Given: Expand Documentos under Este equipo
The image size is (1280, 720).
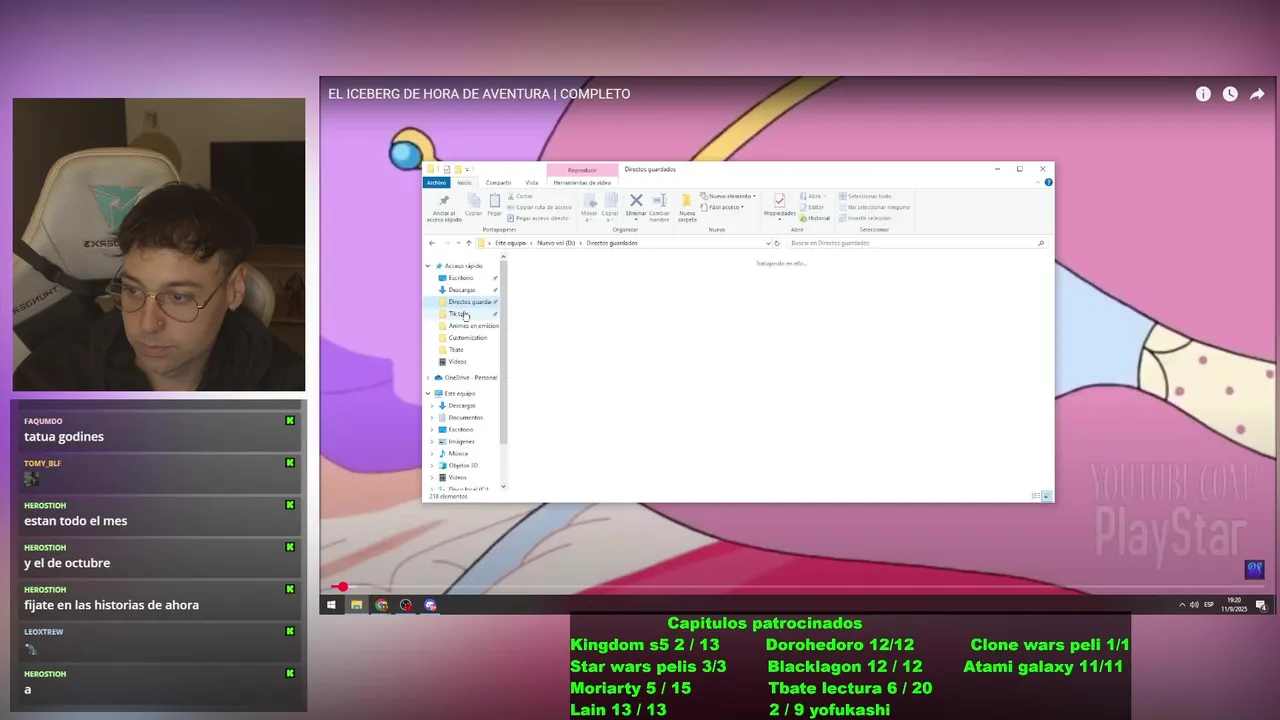Looking at the screenshot, I should pyautogui.click(x=432, y=418).
